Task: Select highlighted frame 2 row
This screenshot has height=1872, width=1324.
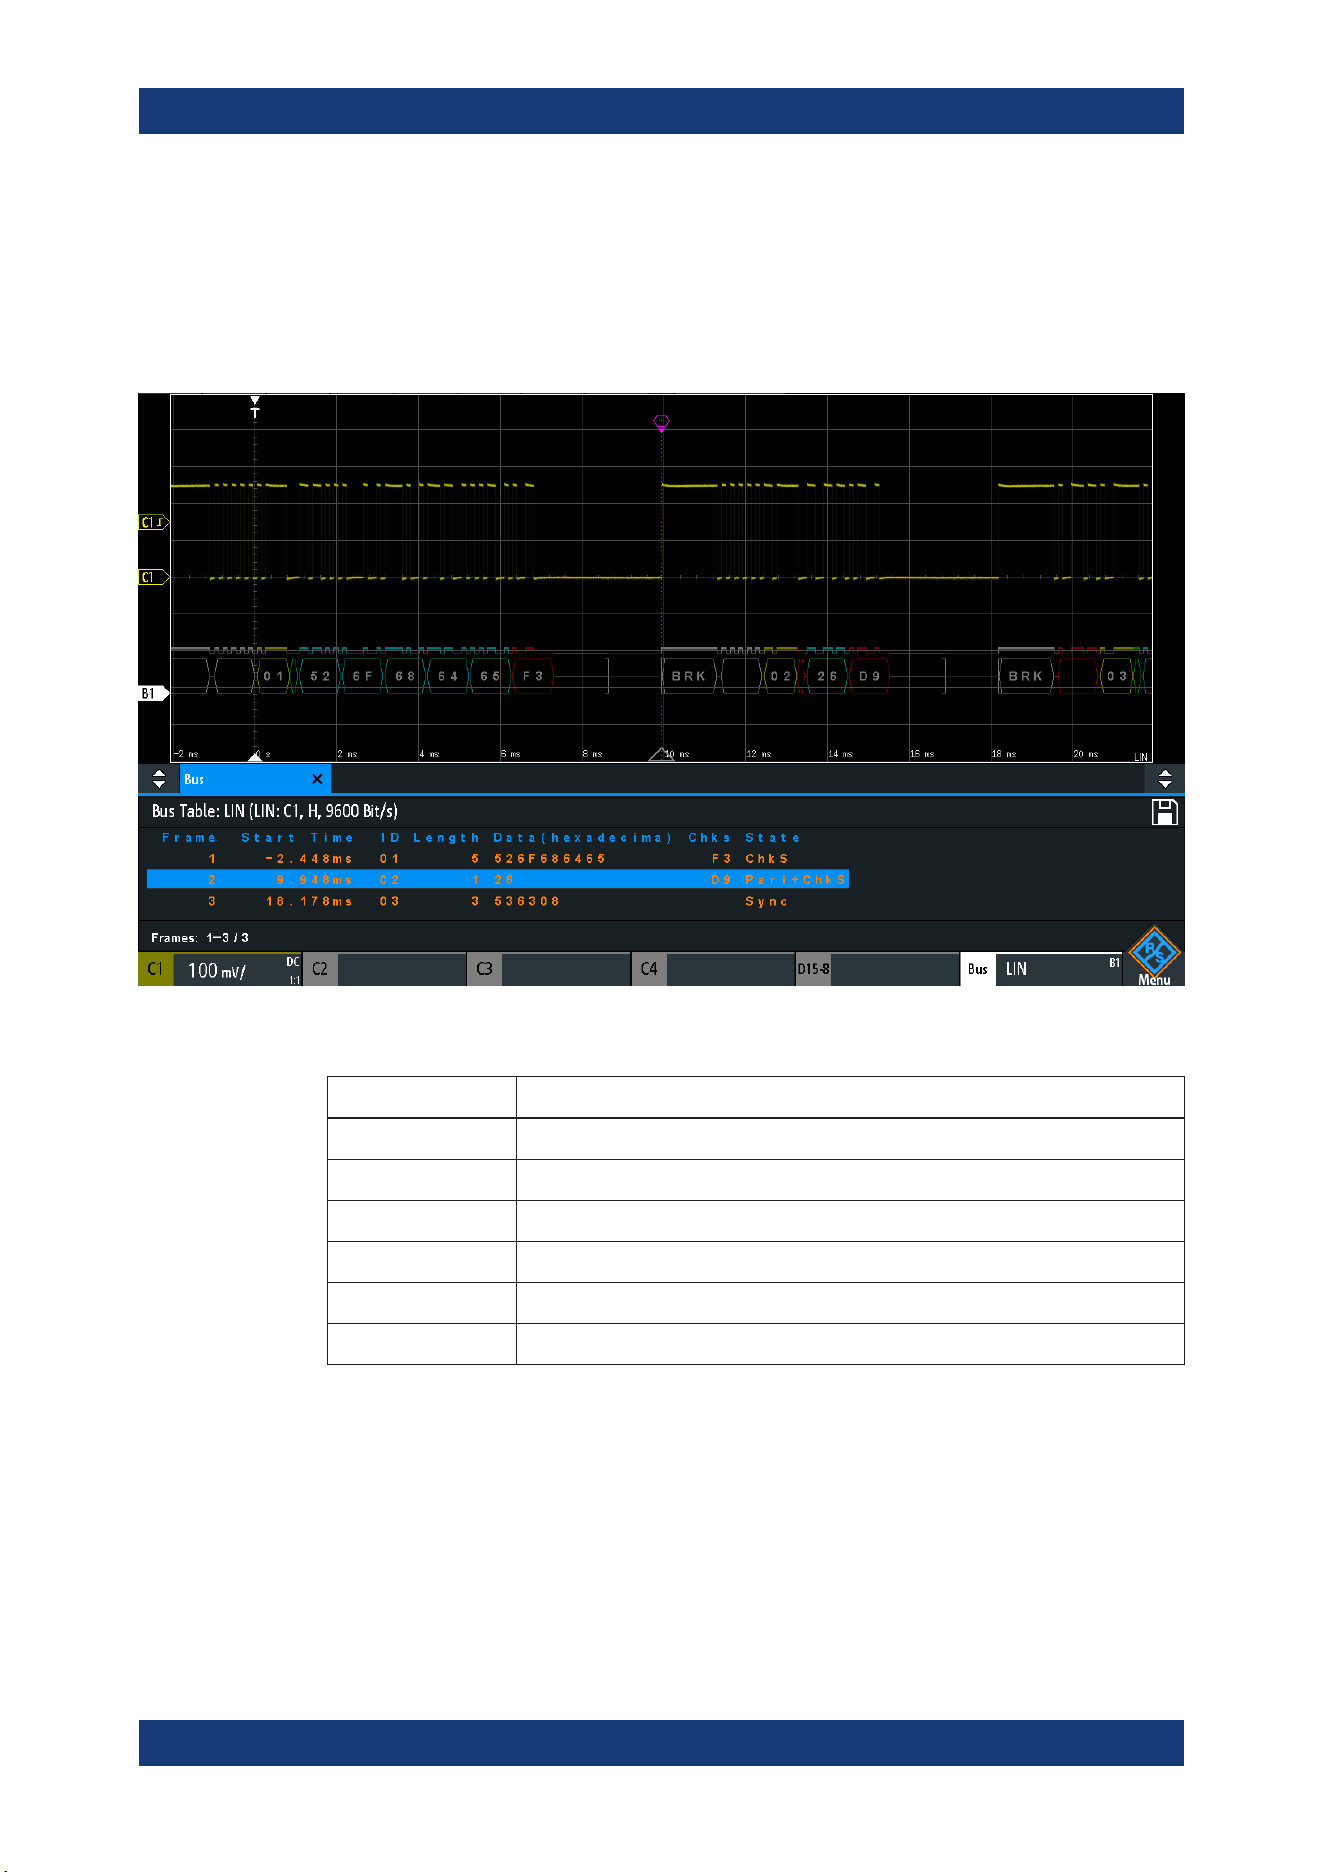Action: 498,880
